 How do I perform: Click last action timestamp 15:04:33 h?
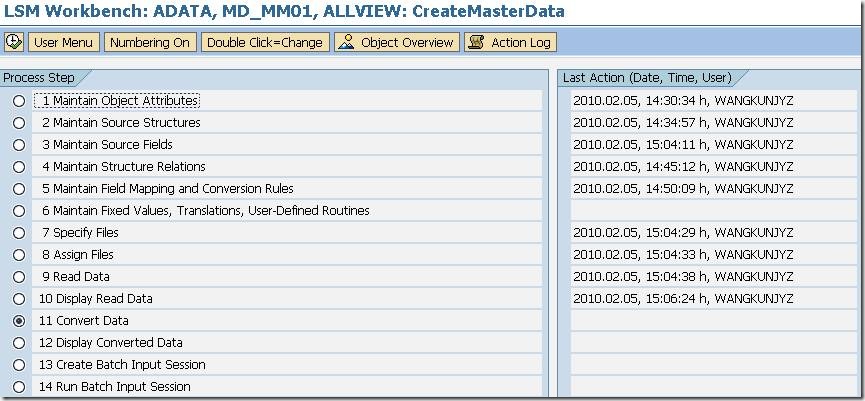tap(683, 255)
